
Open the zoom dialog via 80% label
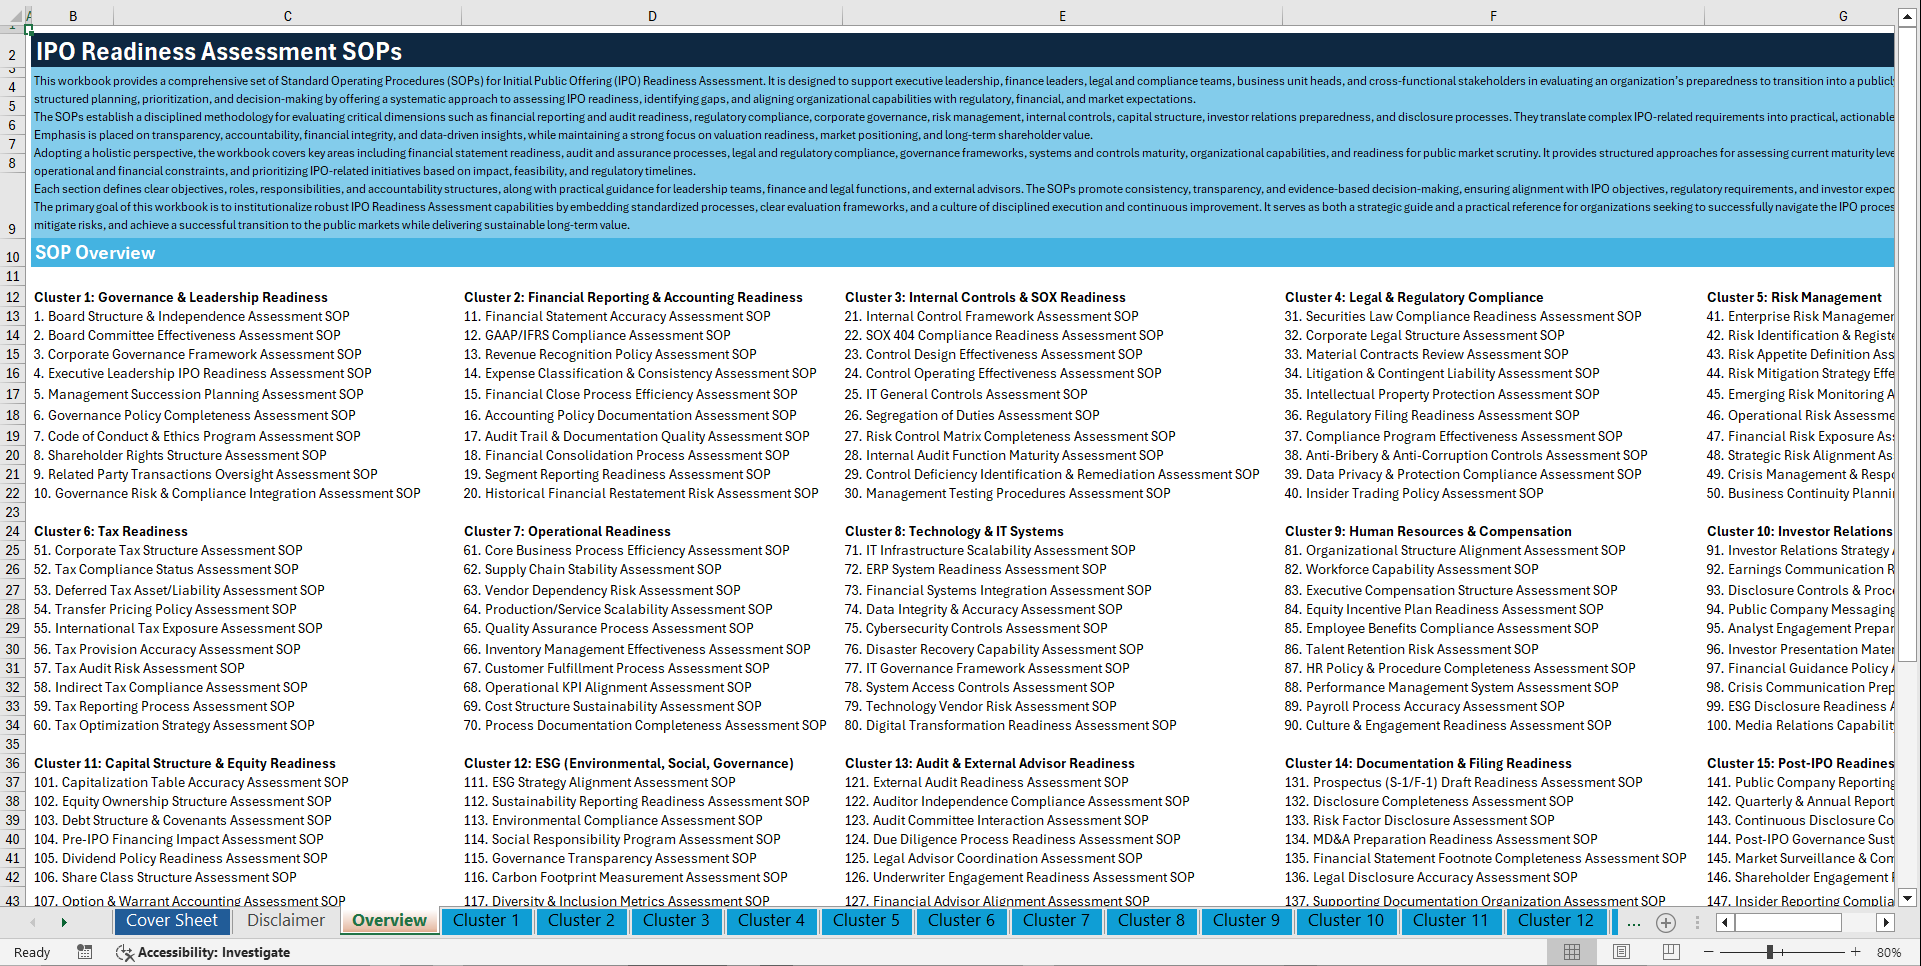click(x=1888, y=952)
